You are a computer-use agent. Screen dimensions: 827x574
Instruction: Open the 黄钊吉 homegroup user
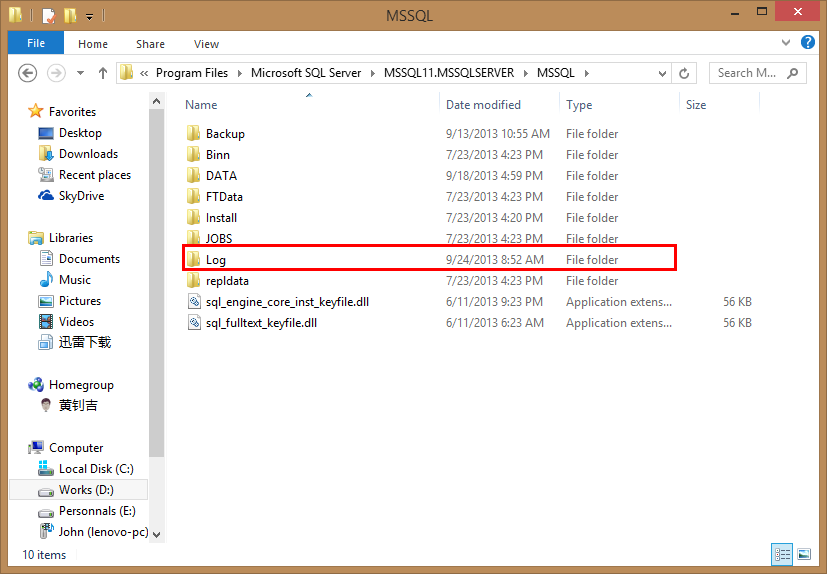tap(78, 405)
